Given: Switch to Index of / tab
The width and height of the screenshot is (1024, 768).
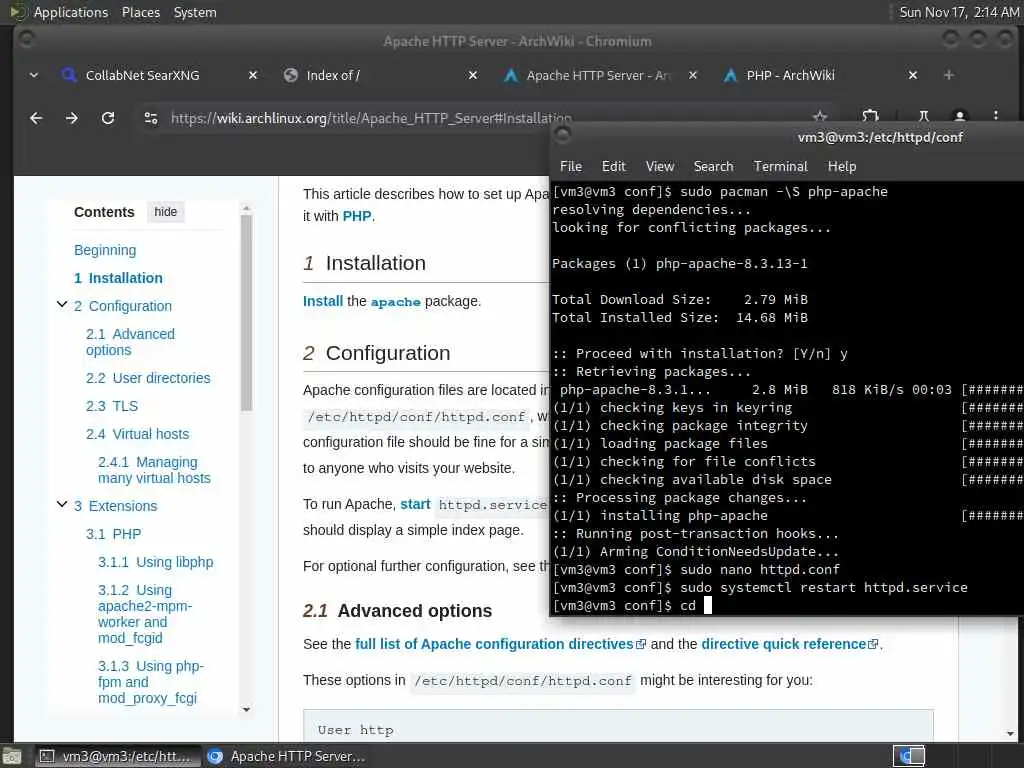Looking at the screenshot, I should click(x=333, y=75).
